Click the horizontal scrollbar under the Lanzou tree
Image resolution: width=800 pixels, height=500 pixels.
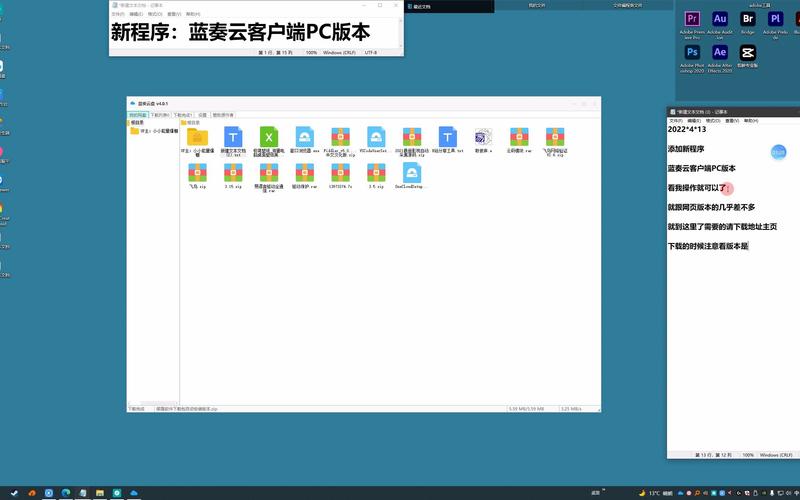point(153,404)
